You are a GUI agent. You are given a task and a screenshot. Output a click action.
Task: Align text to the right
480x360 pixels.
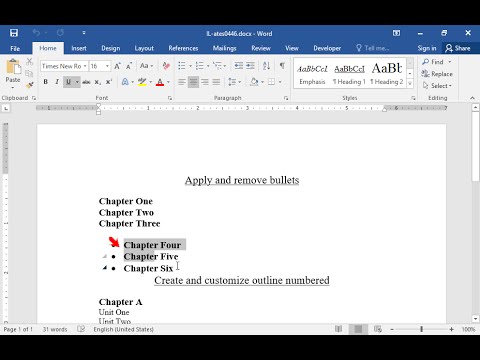pyautogui.click(x=205, y=82)
